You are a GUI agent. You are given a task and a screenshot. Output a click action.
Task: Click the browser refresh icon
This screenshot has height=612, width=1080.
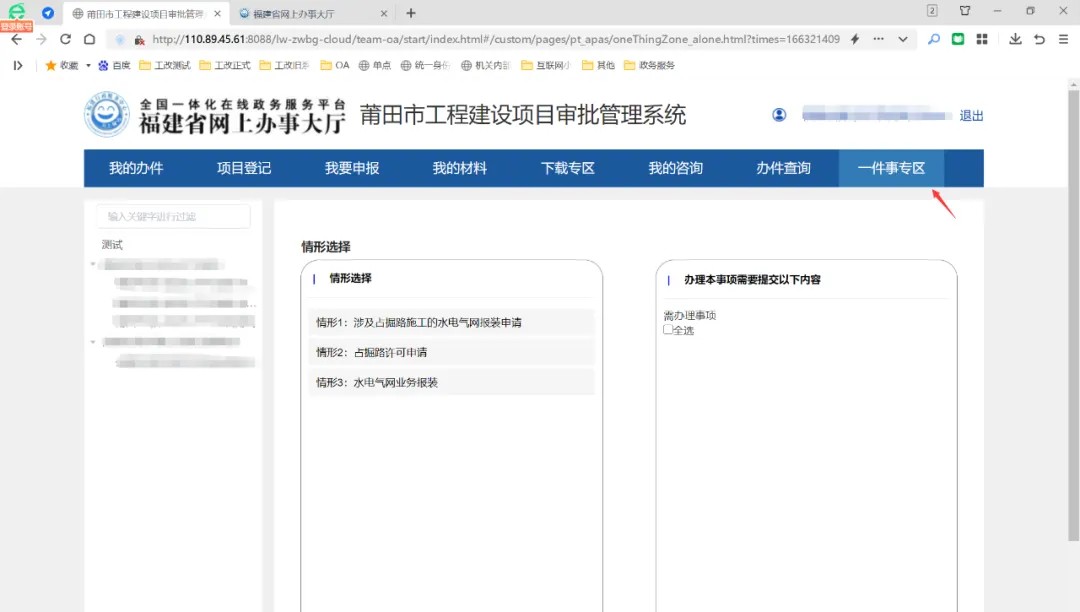tap(65, 39)
